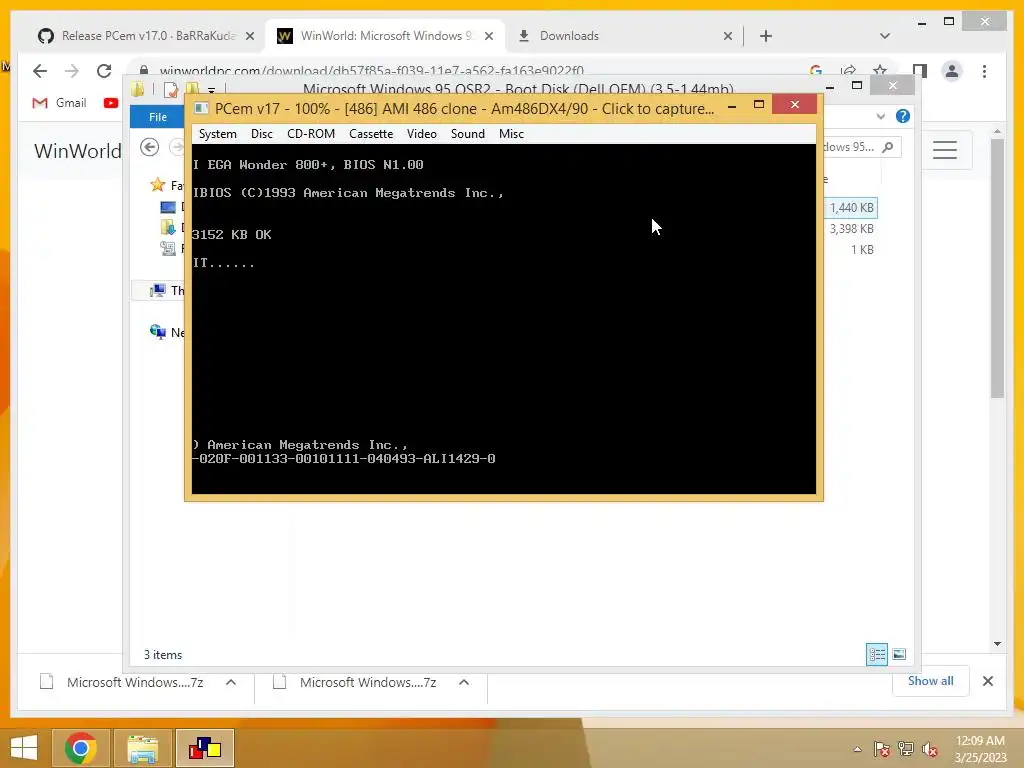Click Explorer back navigation arrow
1024x768 pixels.
[150, 147]
